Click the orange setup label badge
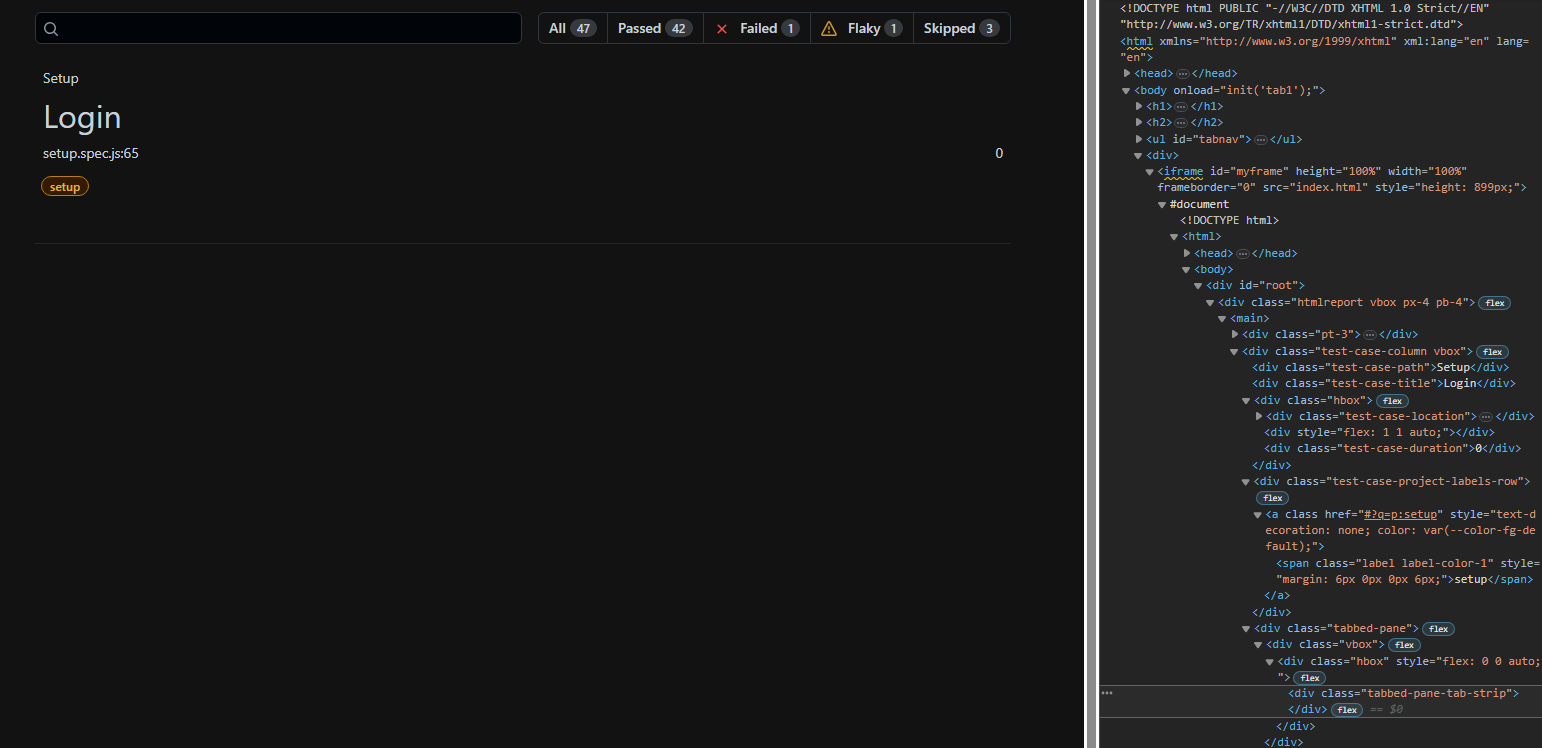The height and width of the screenshot is (748, 1542). [x=64, y=186]
